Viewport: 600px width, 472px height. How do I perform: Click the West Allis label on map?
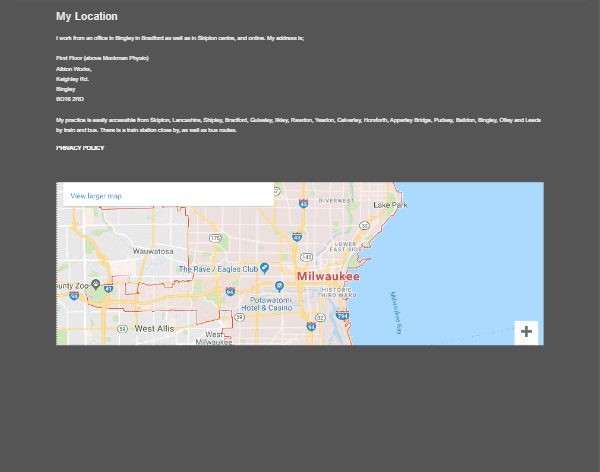pos(155,328)
